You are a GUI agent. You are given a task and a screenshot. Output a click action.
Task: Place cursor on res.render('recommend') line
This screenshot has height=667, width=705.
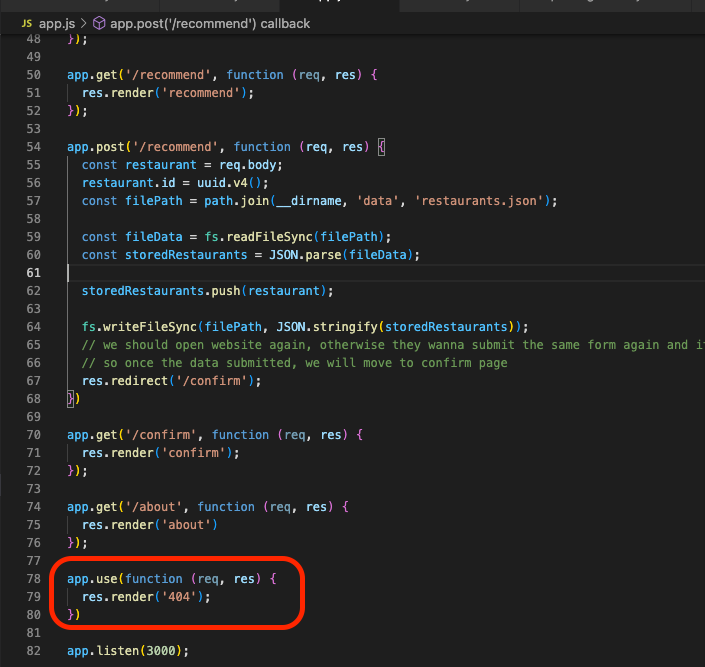tap(168, 93)
